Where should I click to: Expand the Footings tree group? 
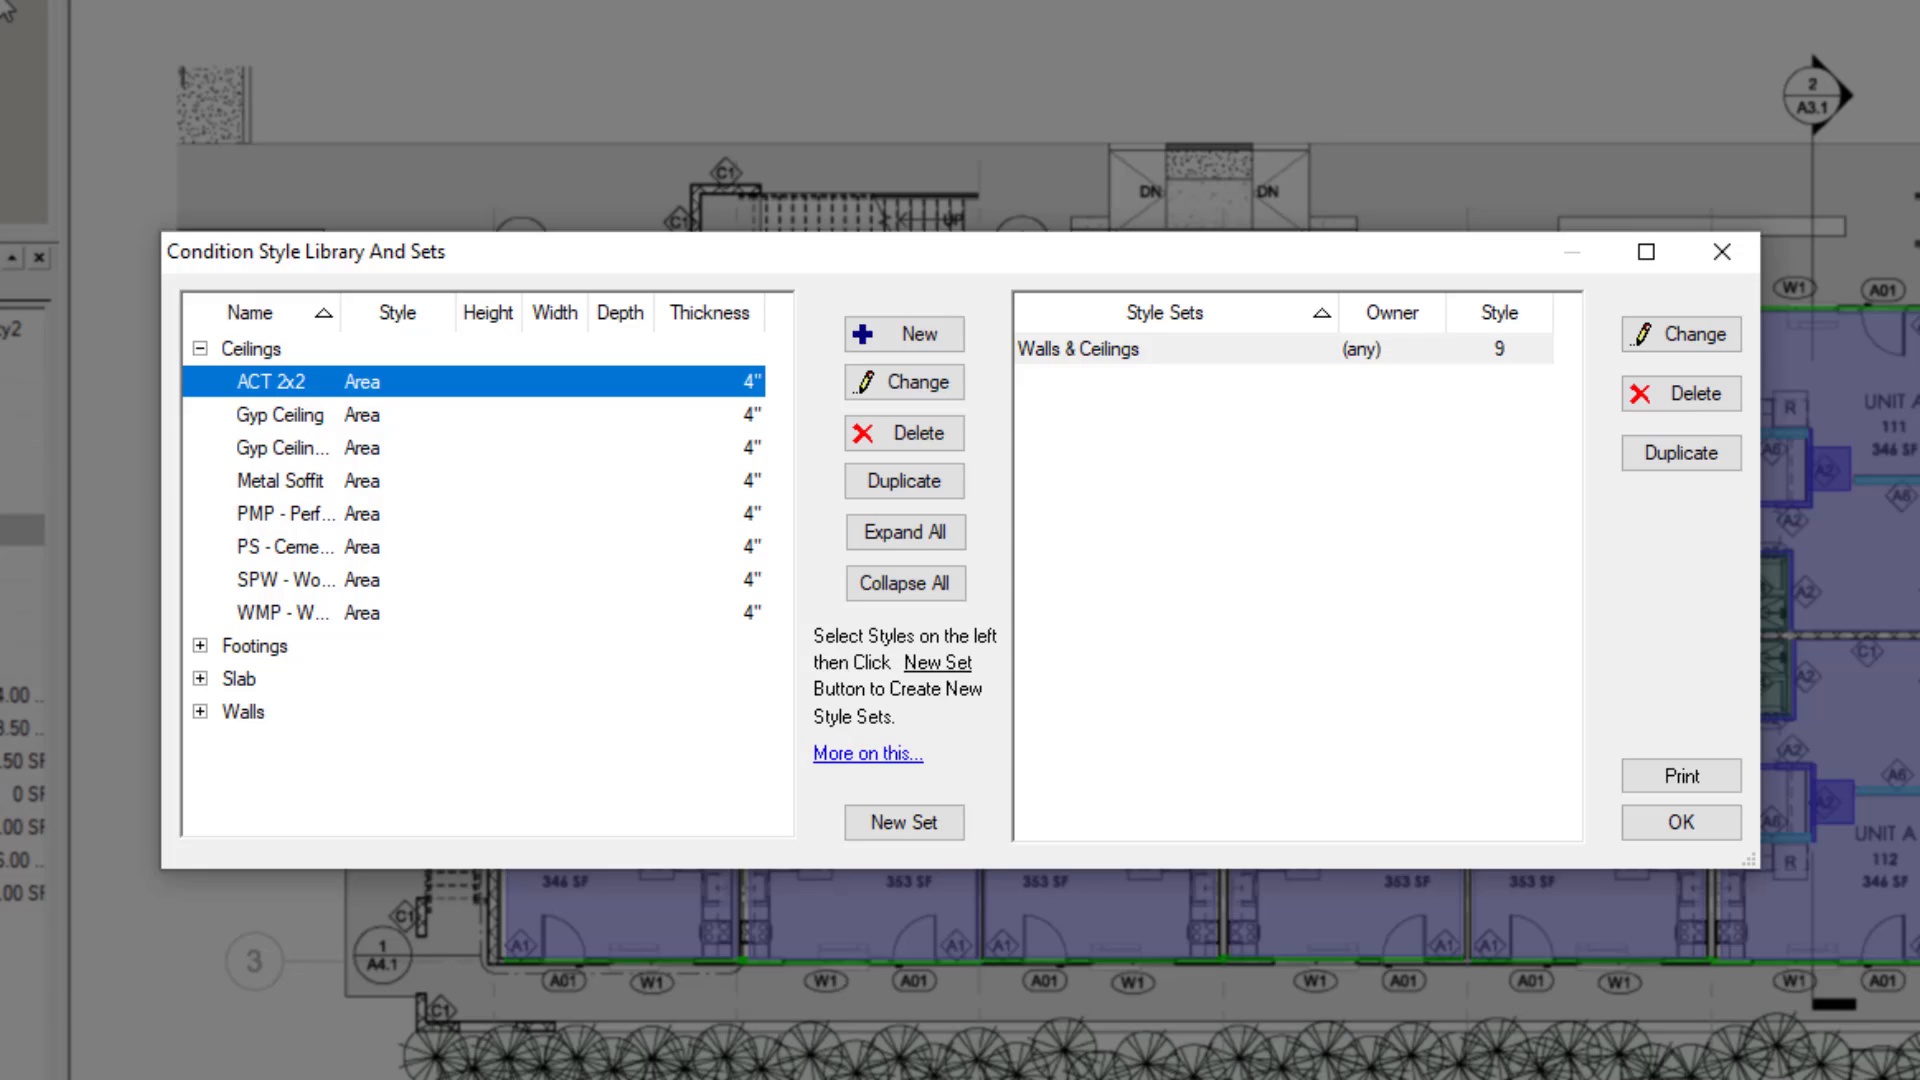pos(200,646)
